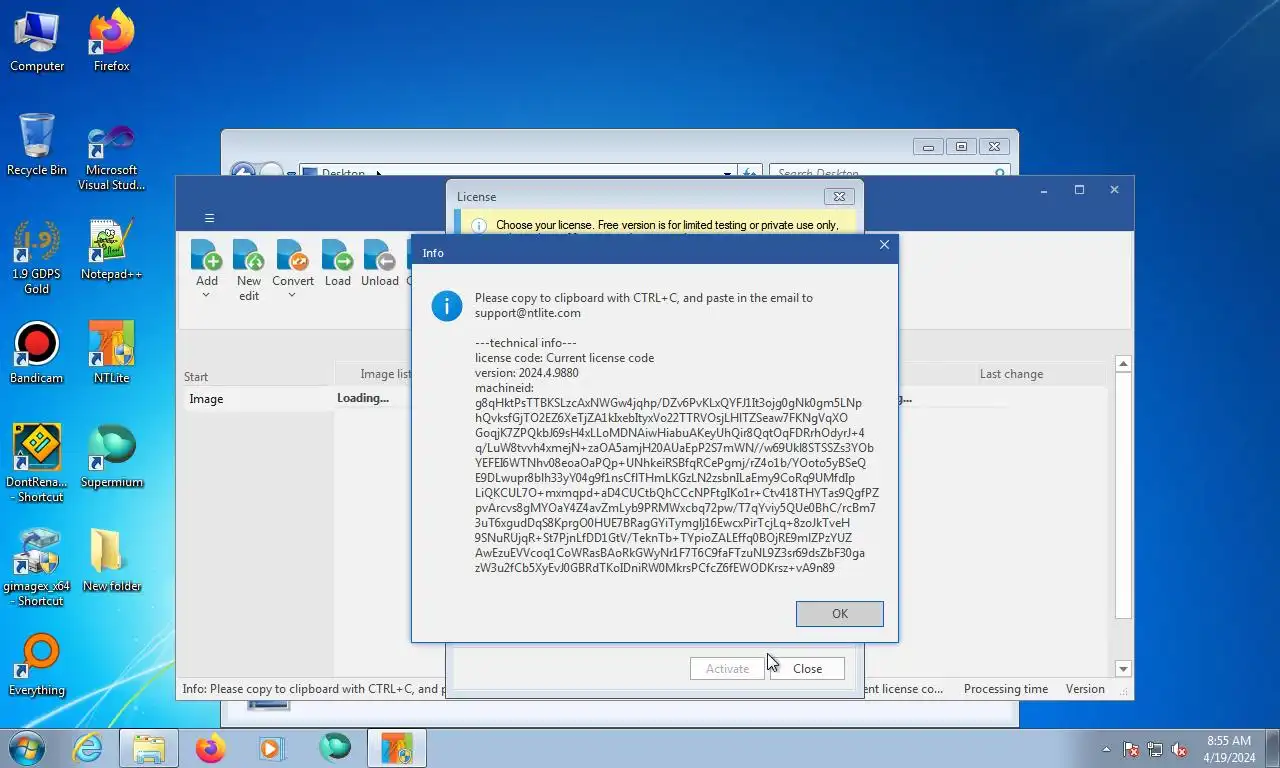Click Back button in Explorer window
1280x768 pixels.
tap(243, 171)
